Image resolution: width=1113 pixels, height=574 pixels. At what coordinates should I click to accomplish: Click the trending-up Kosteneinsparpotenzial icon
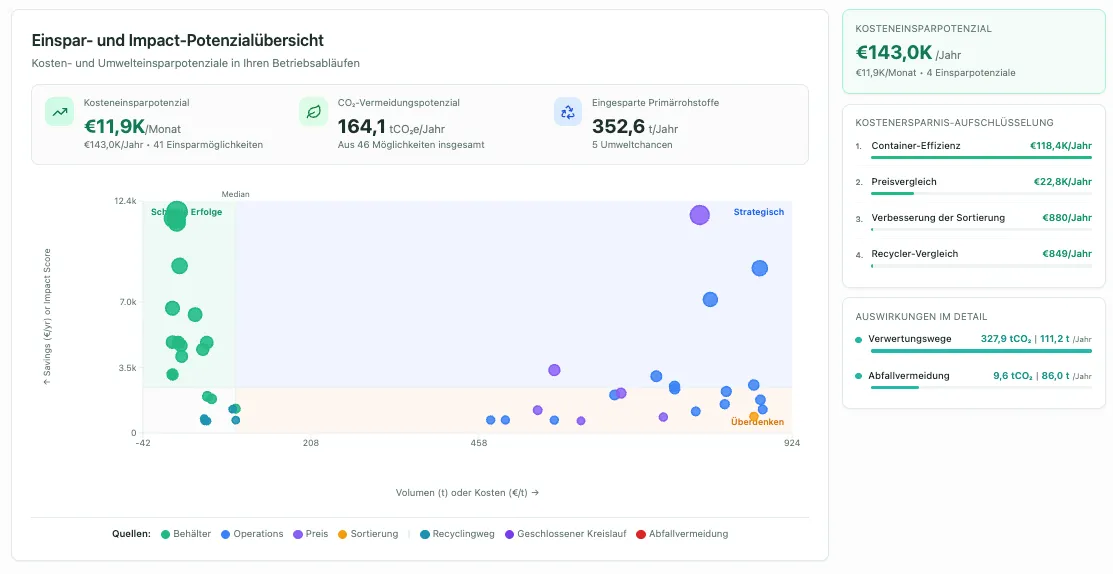click(60, 112)
